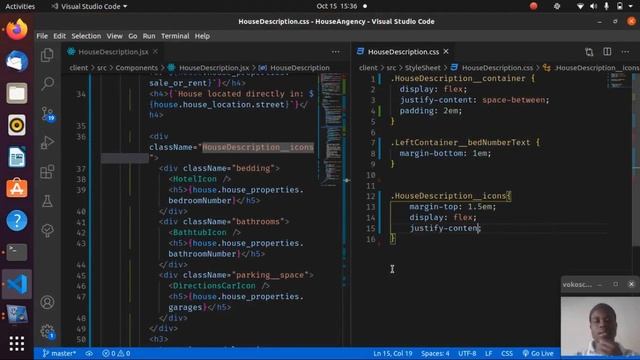Click the UTF-8 encoding status item
The height and width of the screenshot is (360, 640).
tap(467, 353)
